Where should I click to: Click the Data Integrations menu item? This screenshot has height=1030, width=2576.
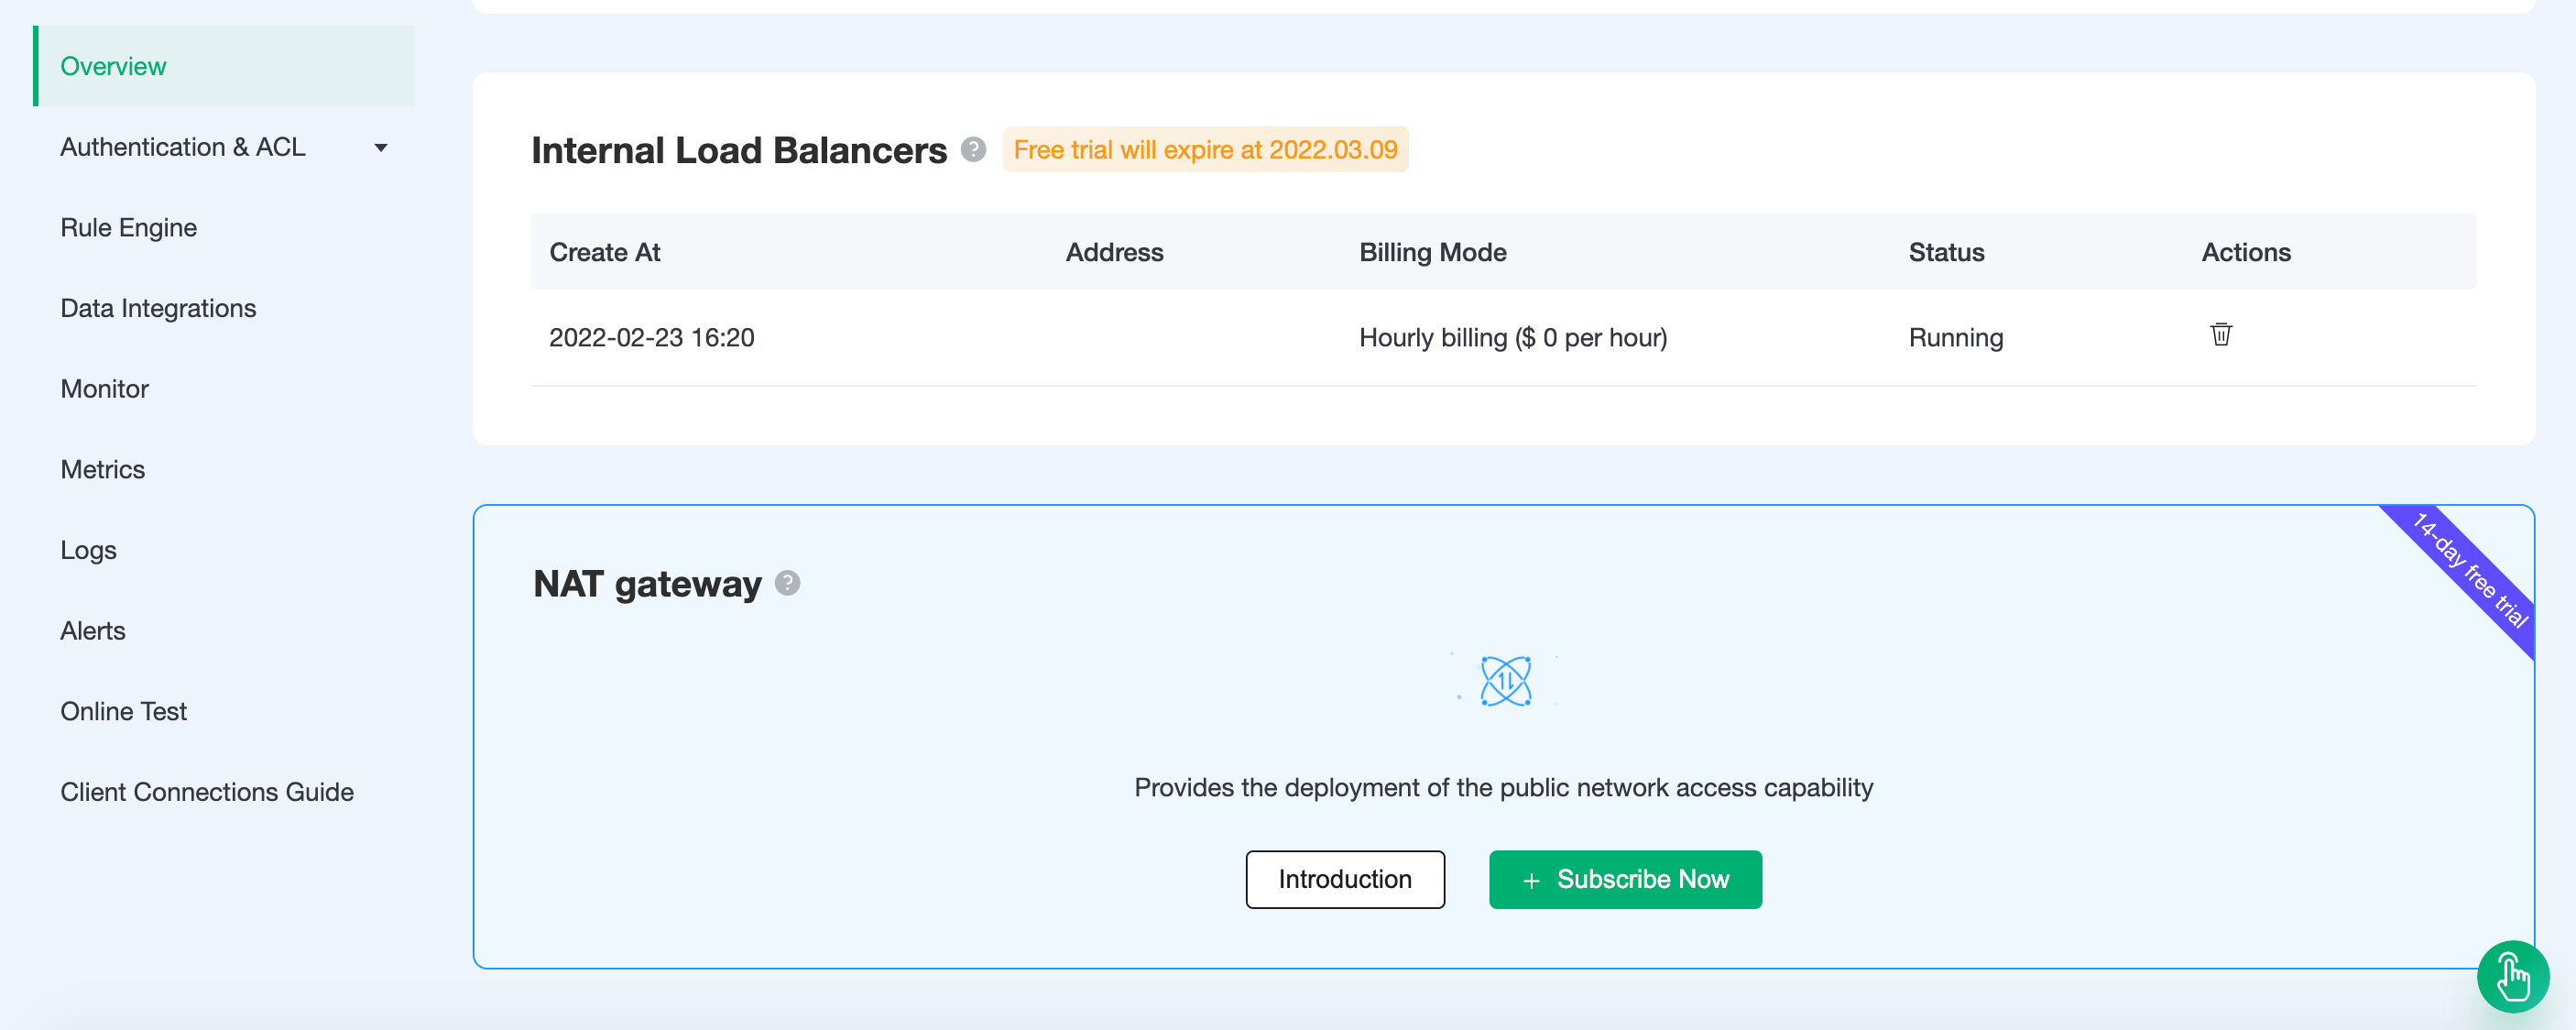(158, 307)
